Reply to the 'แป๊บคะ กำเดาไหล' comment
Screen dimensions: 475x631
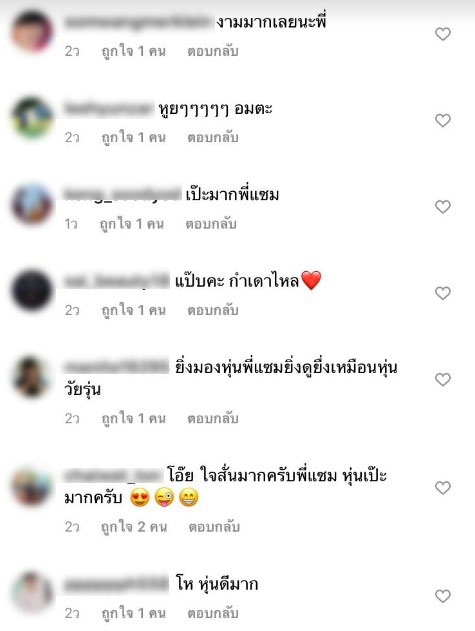click(x=213, y=310)
